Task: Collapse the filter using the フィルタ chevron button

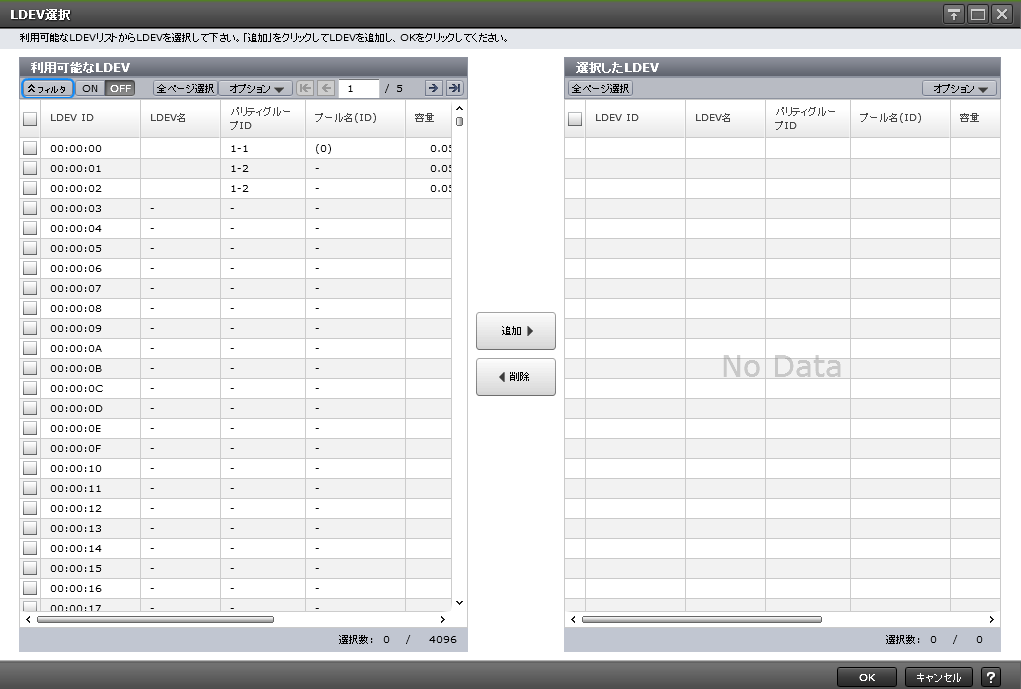Action: pos(47,88)
